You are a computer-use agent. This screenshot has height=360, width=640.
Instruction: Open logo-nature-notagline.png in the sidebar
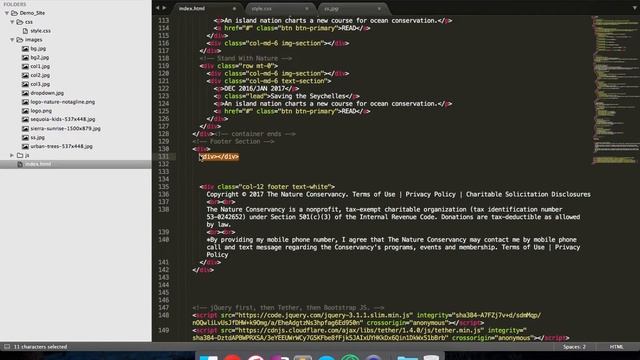tap(62, 102)
